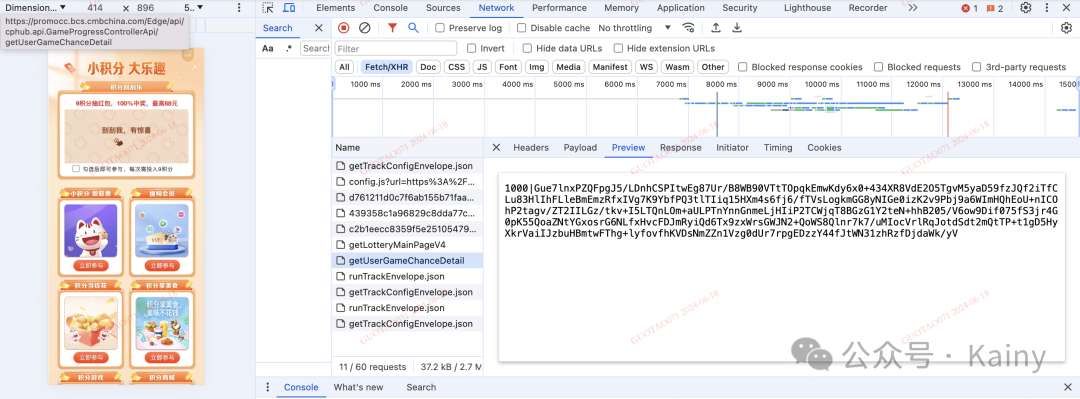Viewport: 1080px width, 399px height.
Task: Filter requests by JS type
Action: point(483,67)
